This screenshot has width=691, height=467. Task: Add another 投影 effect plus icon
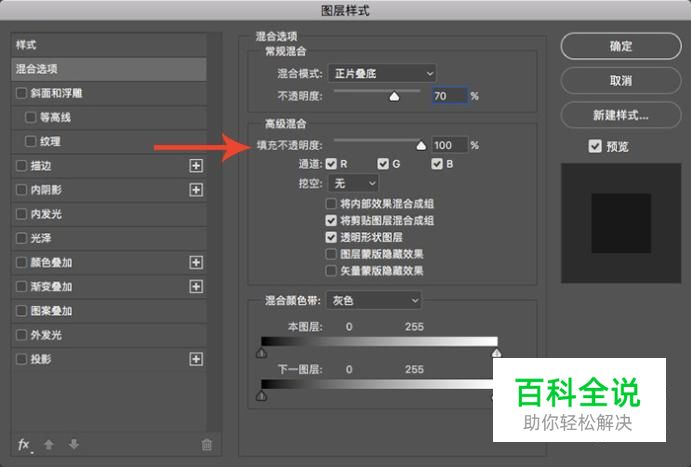point(196,359)
